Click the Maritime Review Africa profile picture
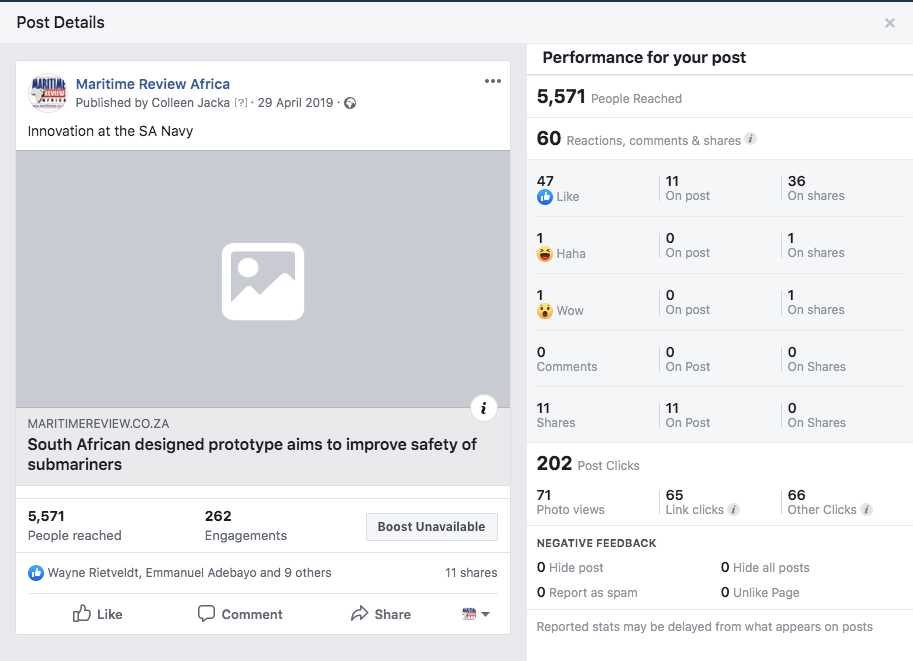The image size is (913, 661). [47, 92]
